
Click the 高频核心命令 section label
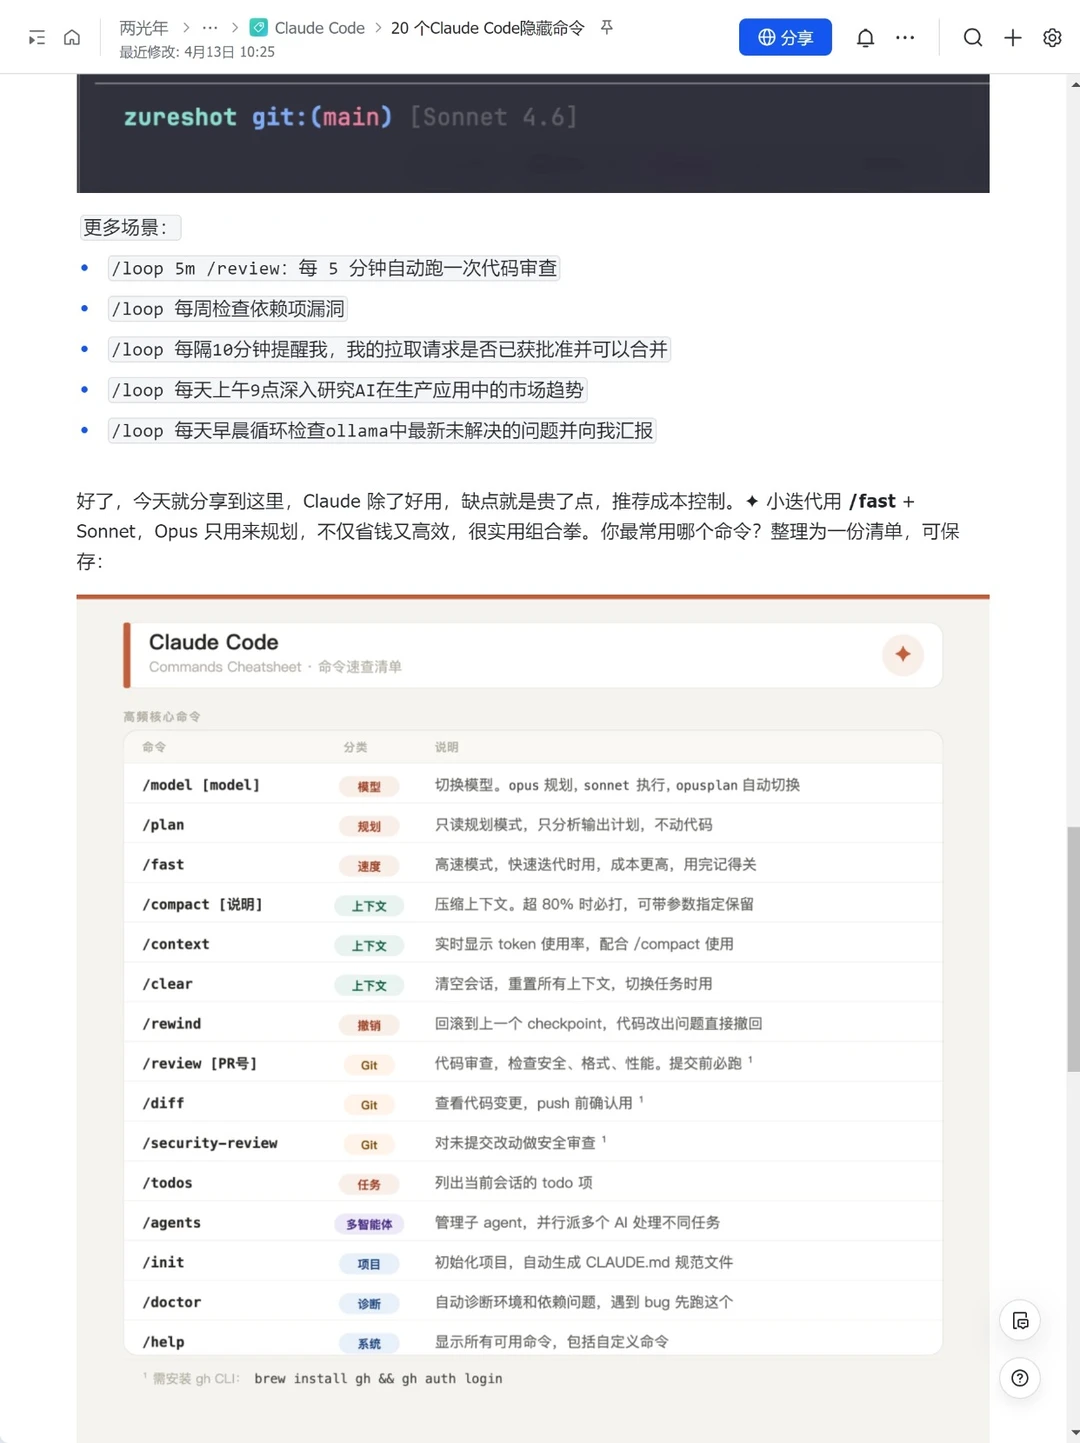(162, 717)
